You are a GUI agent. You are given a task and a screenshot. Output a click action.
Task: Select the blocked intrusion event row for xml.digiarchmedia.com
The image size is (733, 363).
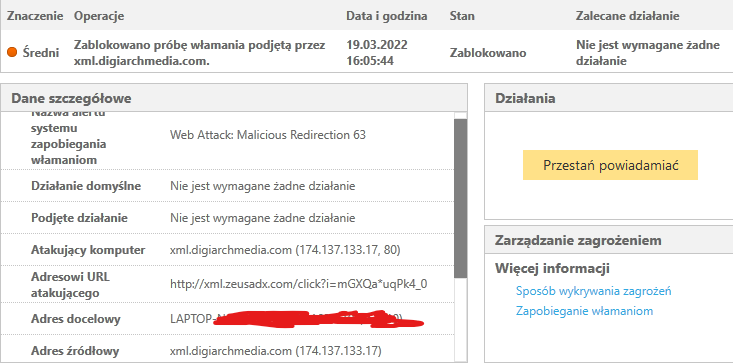click(366, 52)
